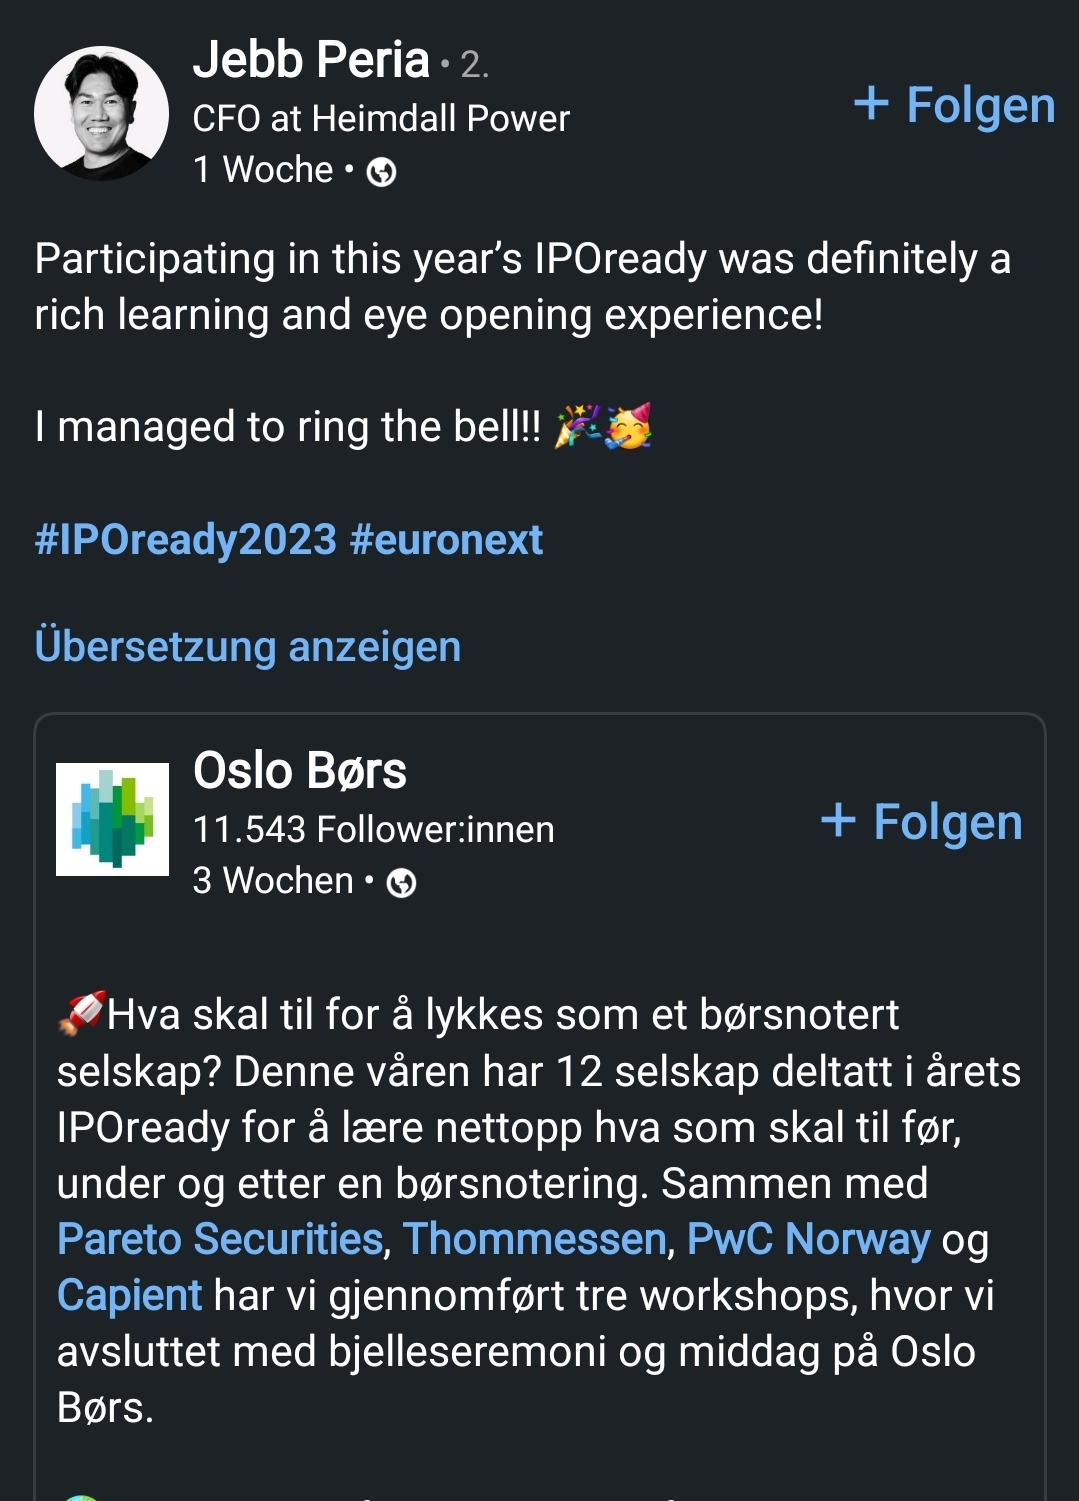The width and height of the screenshot is (1079, 1501).
Task: Click the globe icon beside 3 Wochen
Action: point(401,883)
